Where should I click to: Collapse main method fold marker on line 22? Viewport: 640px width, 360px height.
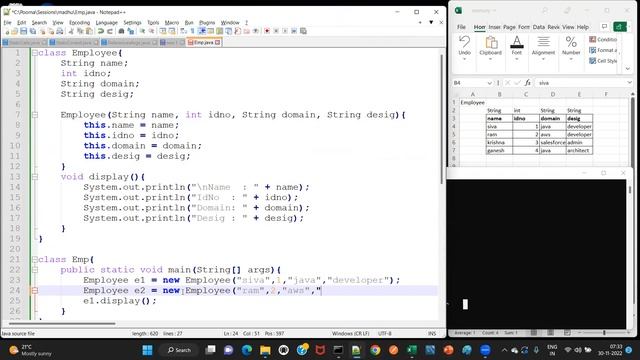(35, 270)
